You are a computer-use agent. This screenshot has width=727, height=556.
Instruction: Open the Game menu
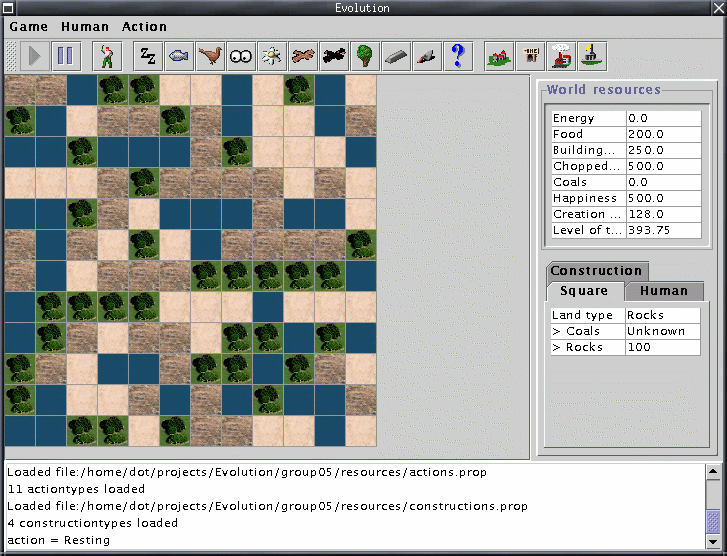pyautogui.click(x=28, y=27)
